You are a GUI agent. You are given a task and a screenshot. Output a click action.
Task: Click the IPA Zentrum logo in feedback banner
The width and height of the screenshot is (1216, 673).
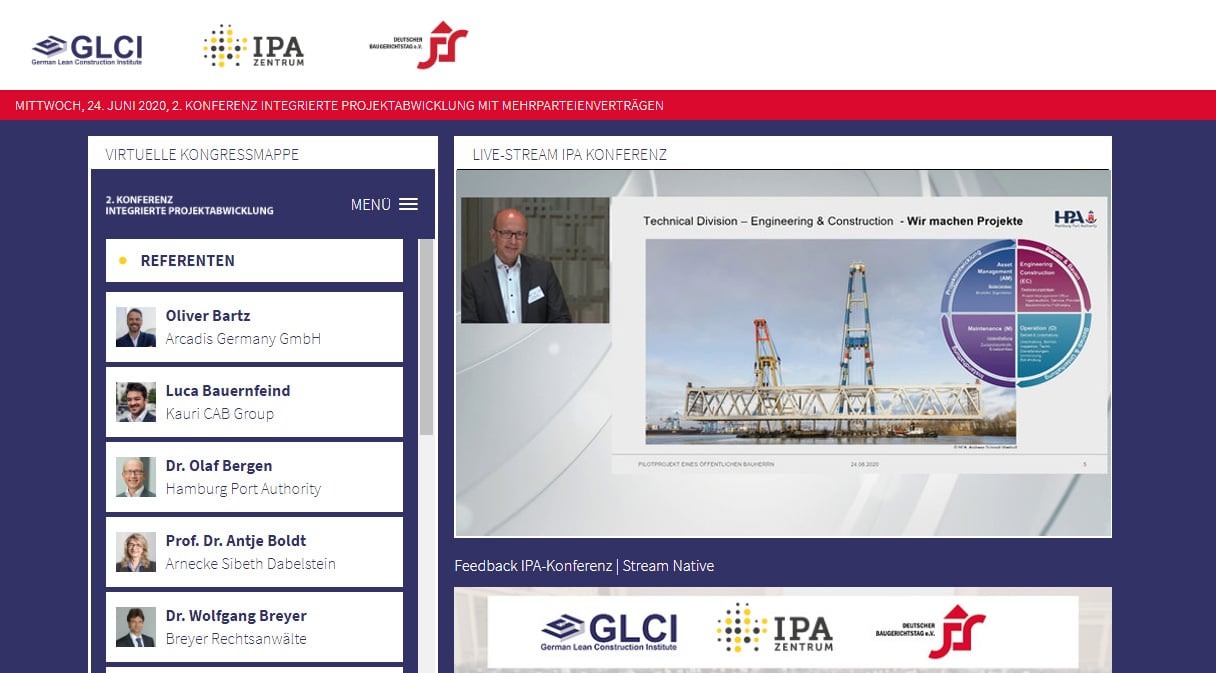coord(775,628)
